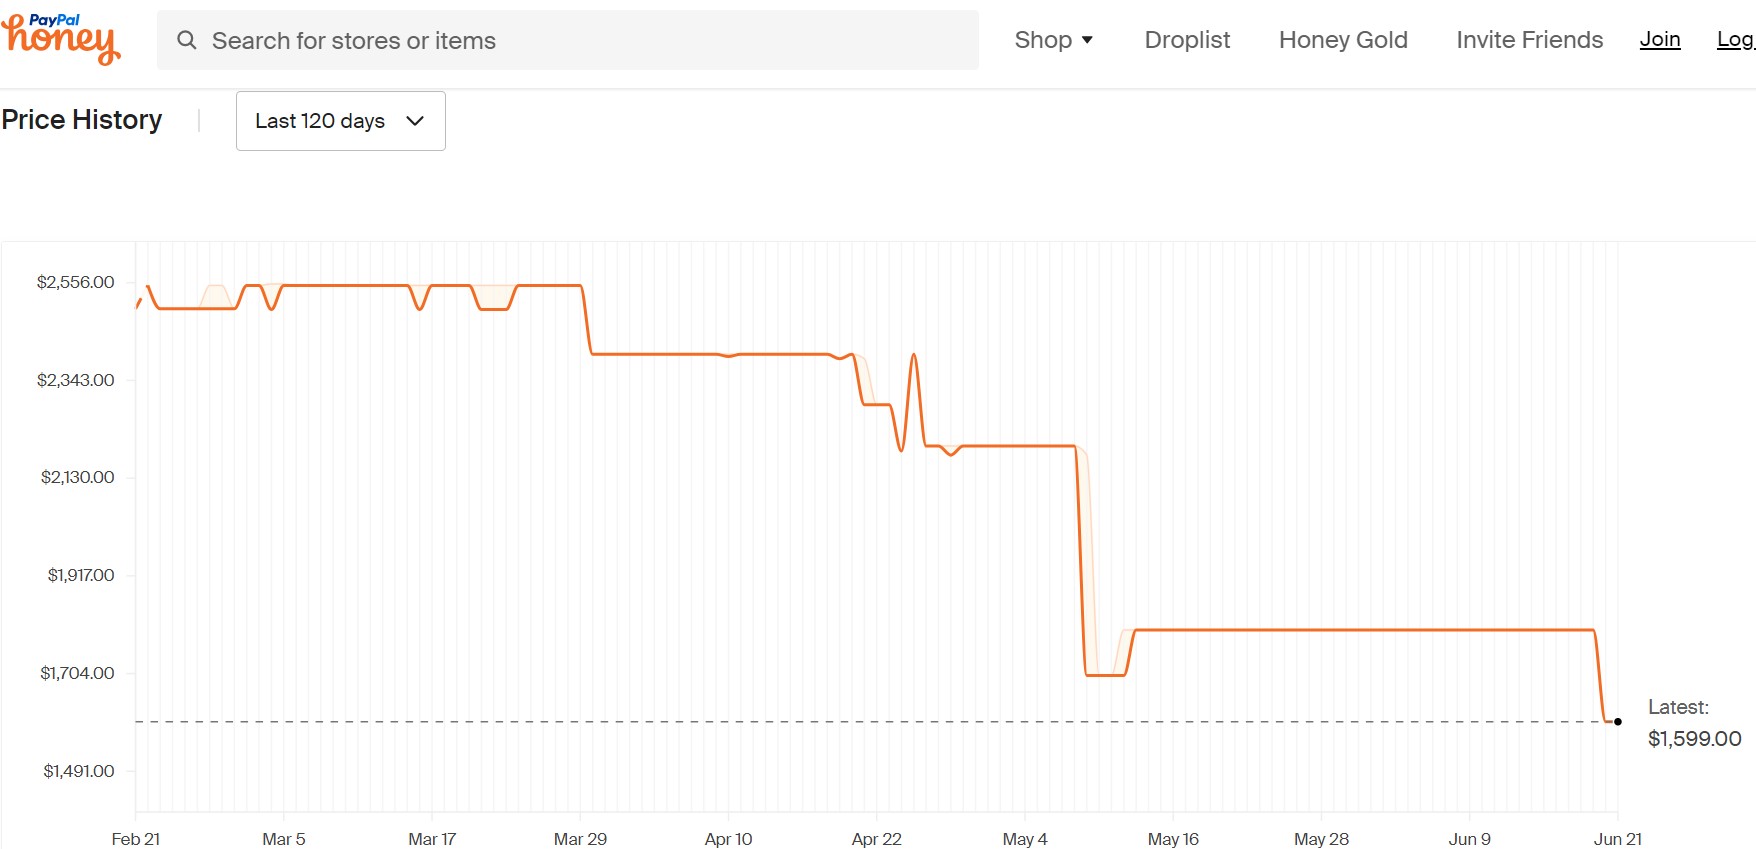Click the Latest $1,599.00 price label
1756x849 pixels.
[x=1694, y=723]
